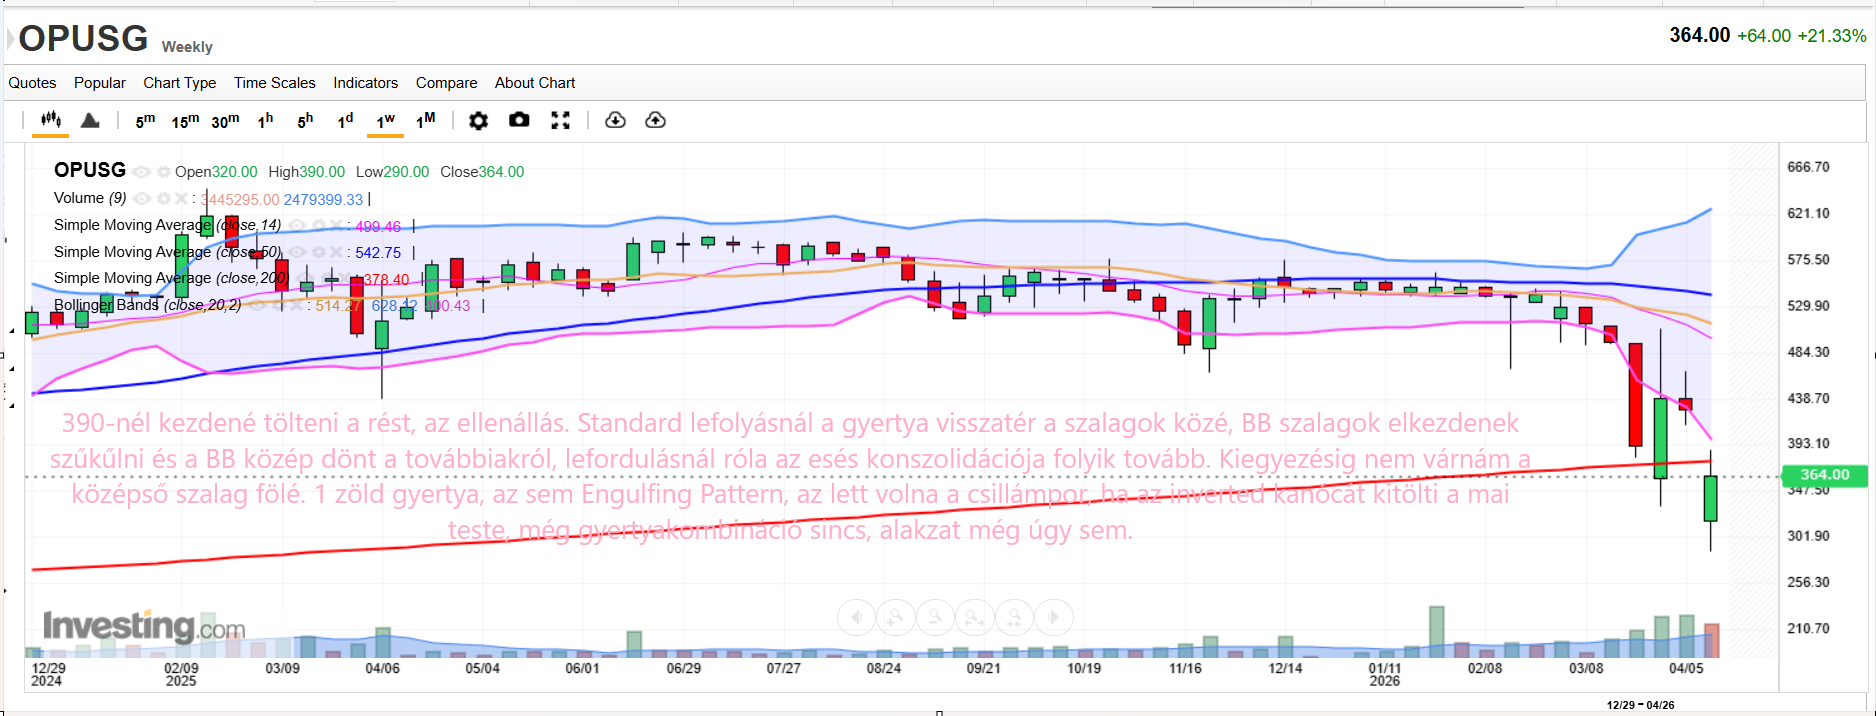Hide the OPUSG price series via eye icon
1876x716 pixels.
coord(142,172)
